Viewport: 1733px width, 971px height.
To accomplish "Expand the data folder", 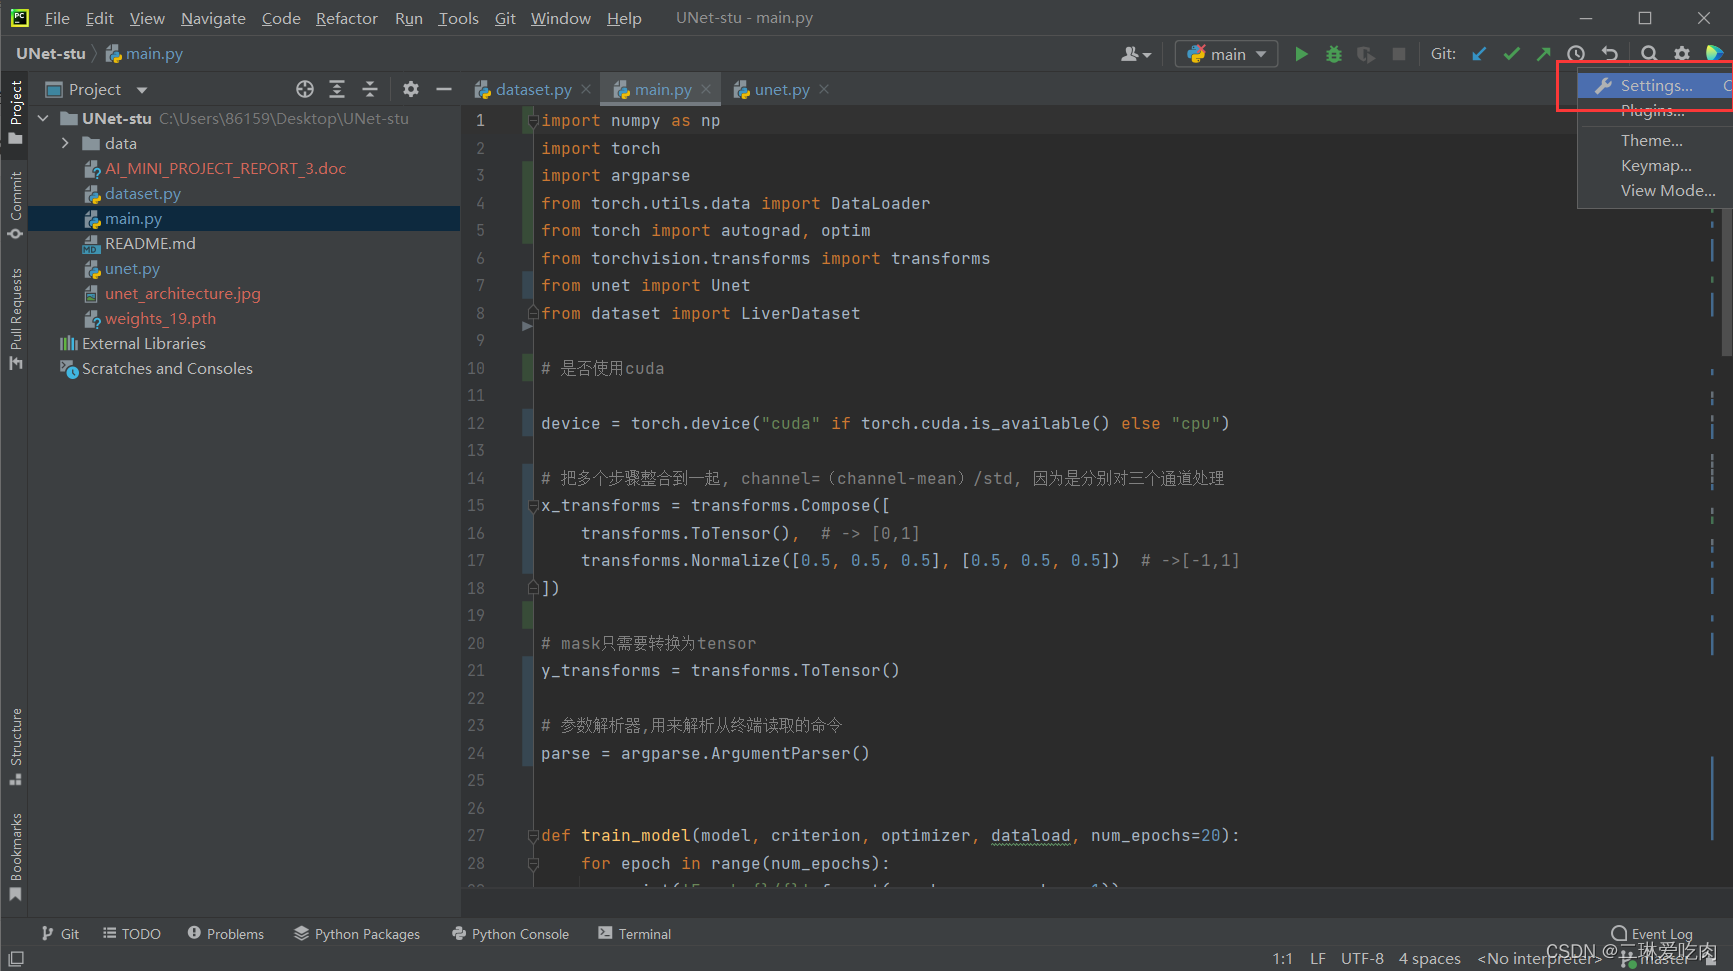I will pyautogui.click(x=65, y=143).
